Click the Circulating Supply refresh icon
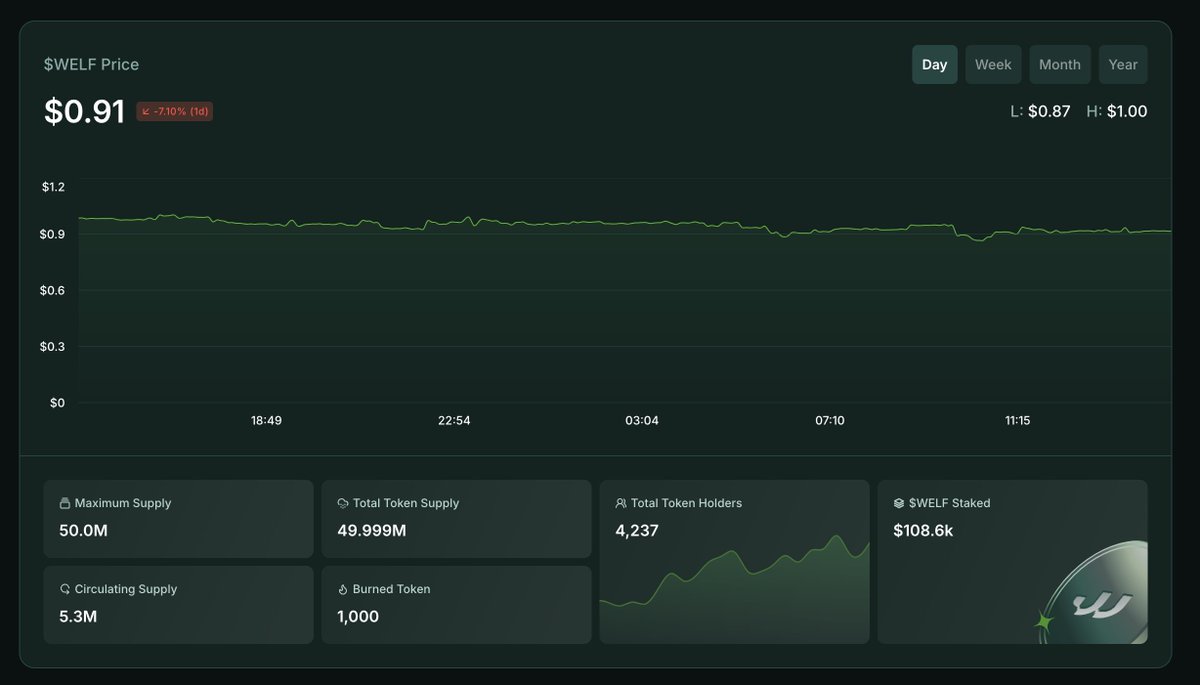Viewport: 1200px width, 685px height. click(x=65, y=589)
